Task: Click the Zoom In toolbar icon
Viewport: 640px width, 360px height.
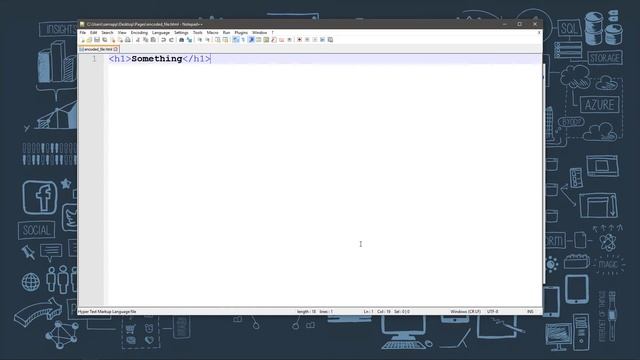Action: (200, 40)
